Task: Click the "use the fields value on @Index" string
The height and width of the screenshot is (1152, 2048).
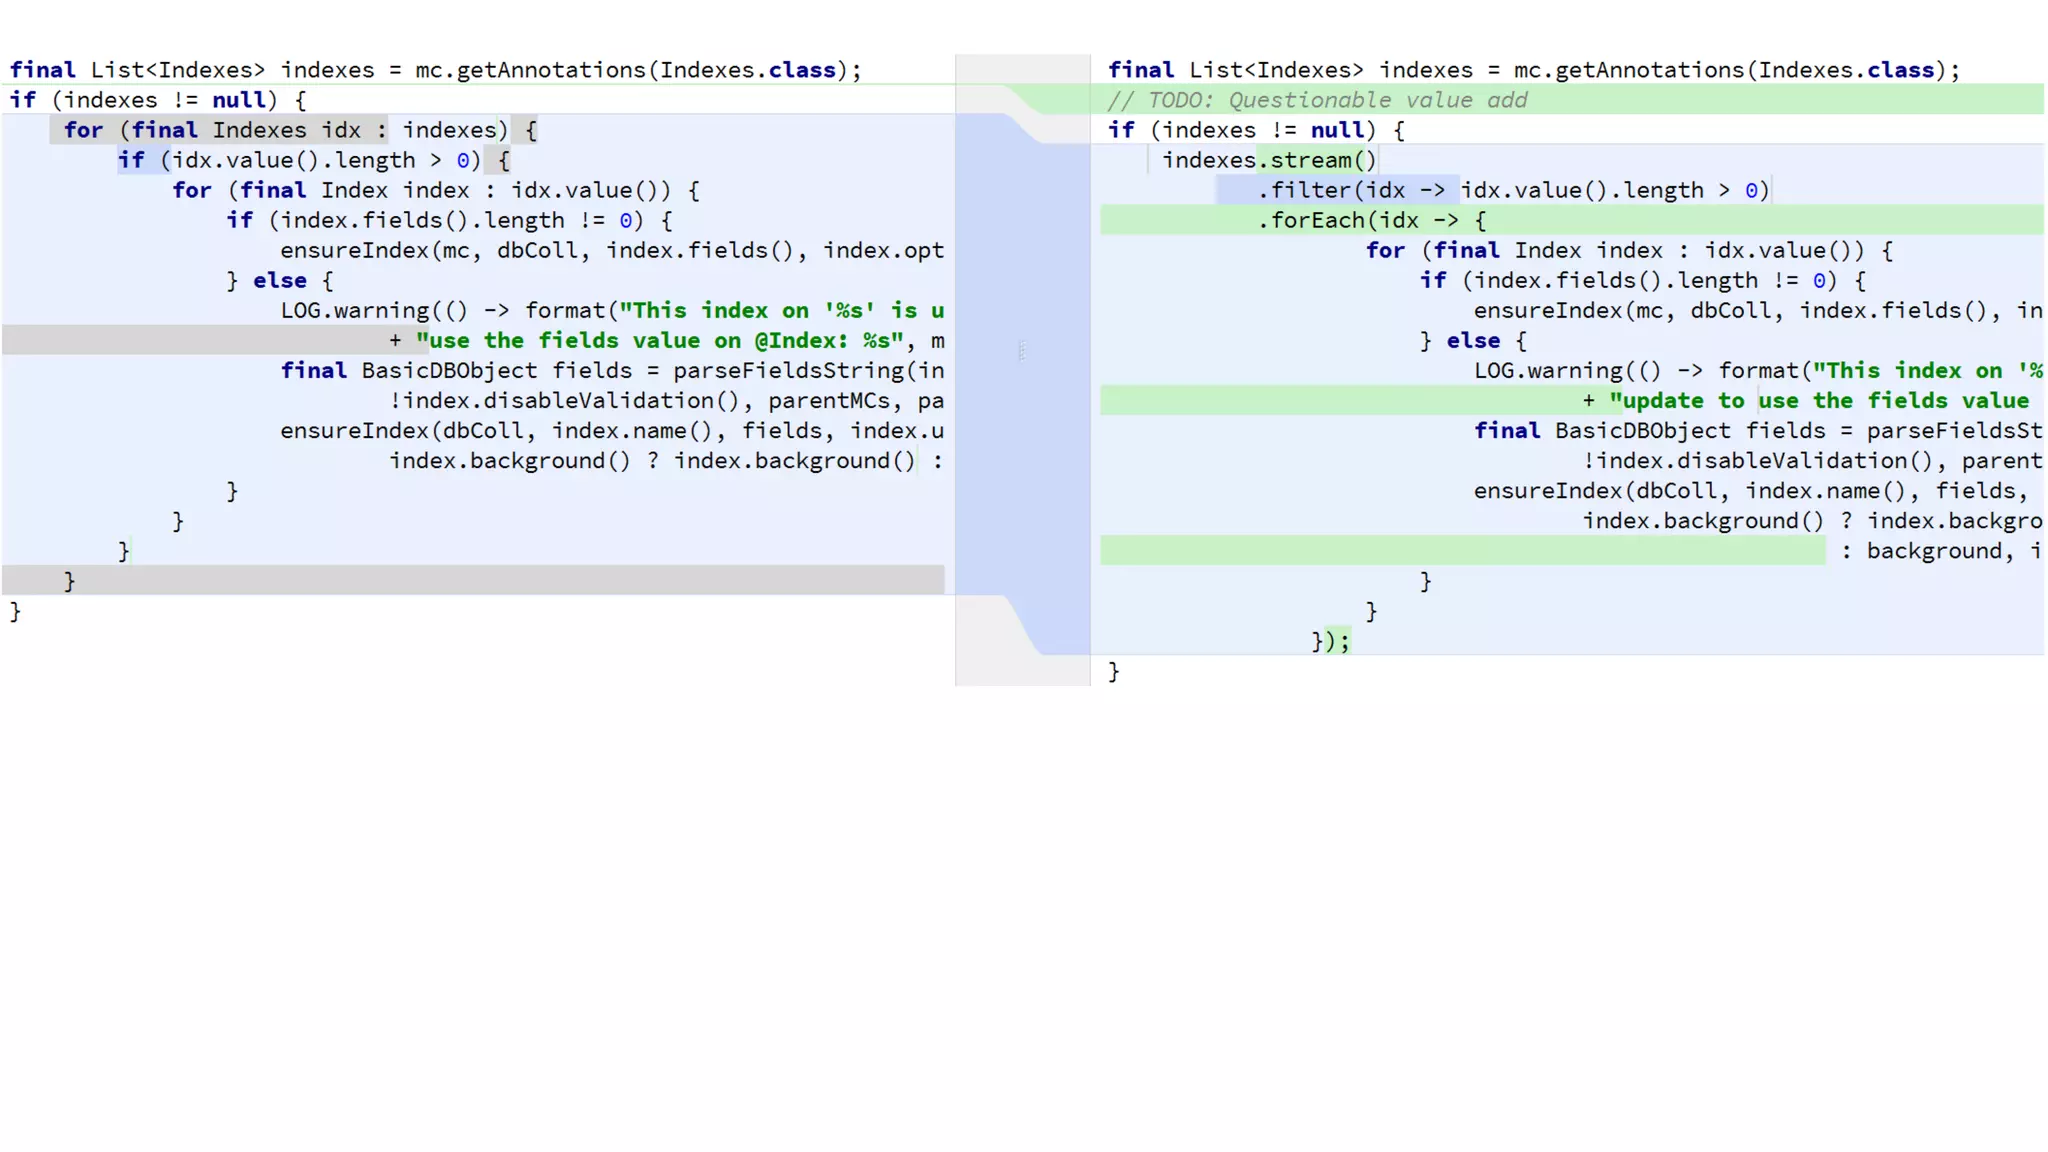Action: coord(660,340)
